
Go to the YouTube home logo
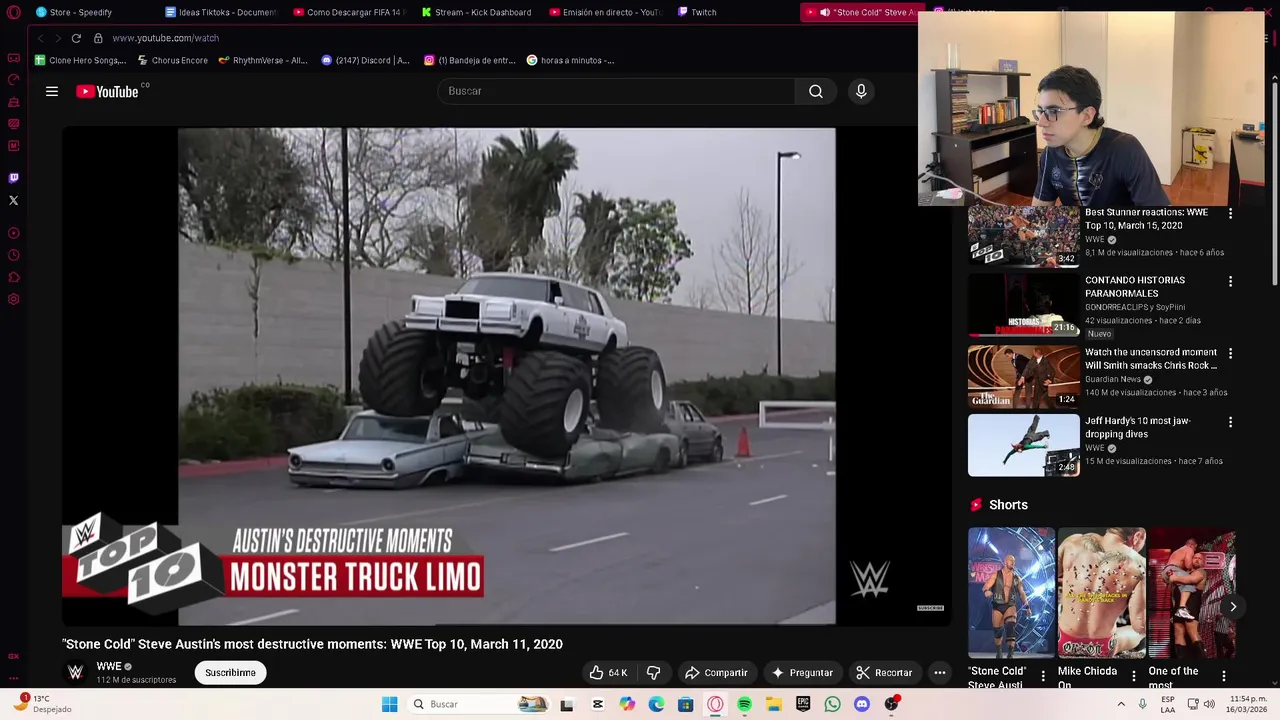pyautogui.click(x=107, y=91)
